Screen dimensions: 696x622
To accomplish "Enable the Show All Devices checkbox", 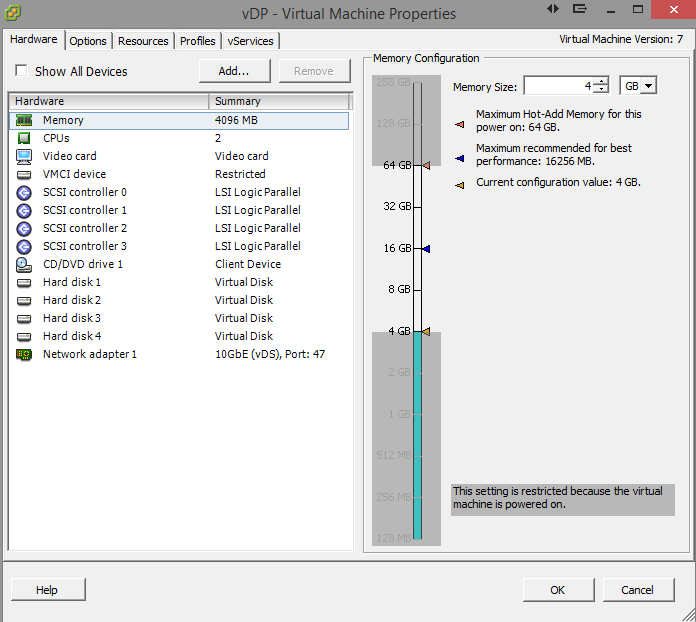I will 21,72.
